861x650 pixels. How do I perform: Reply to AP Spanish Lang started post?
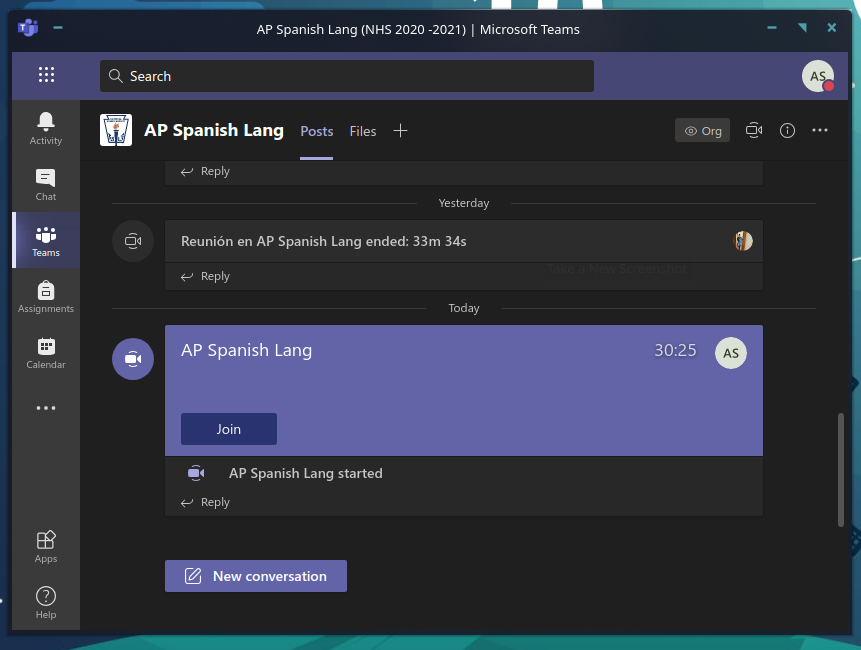pyautogui.click(x=205, y=502)
